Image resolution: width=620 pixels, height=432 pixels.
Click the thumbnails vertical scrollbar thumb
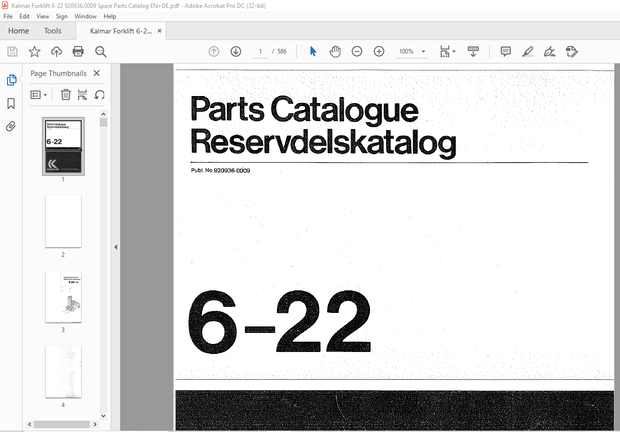click(103, 123)
